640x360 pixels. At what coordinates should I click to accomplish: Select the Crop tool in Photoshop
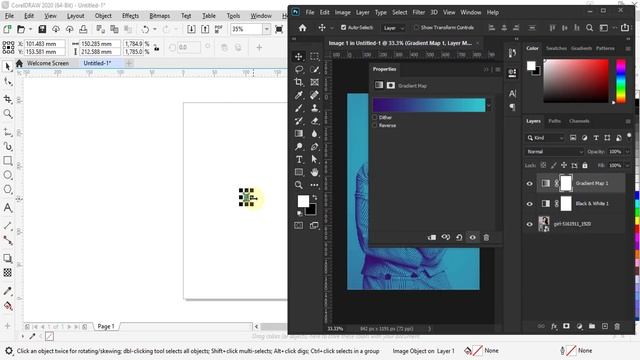click(x=299, y=82)
